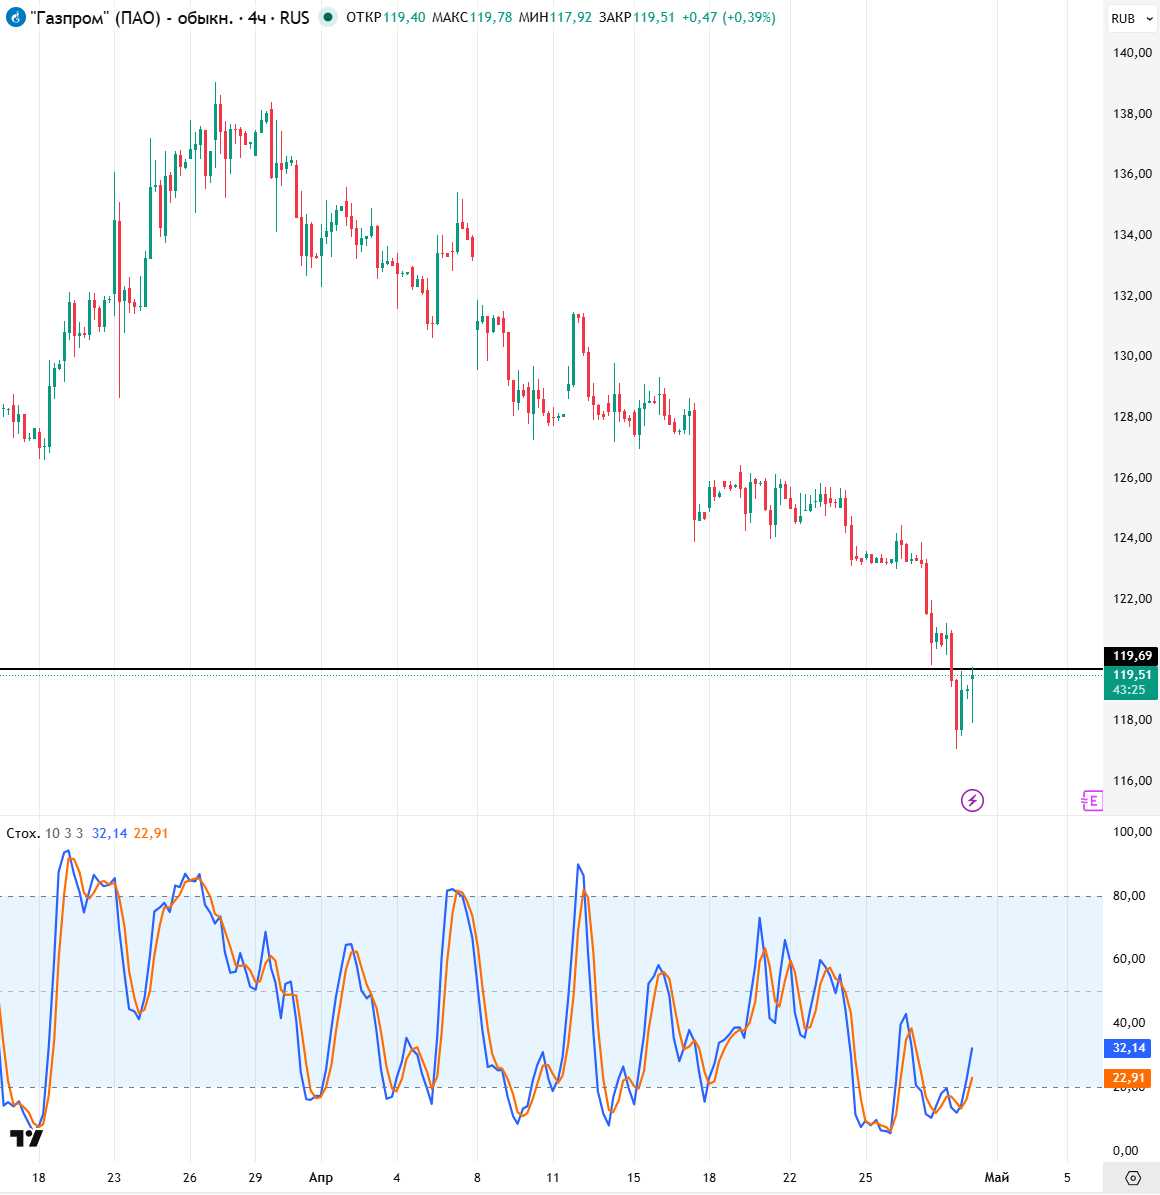Click the Gazprom logo icon in the header

coord(15,18)
